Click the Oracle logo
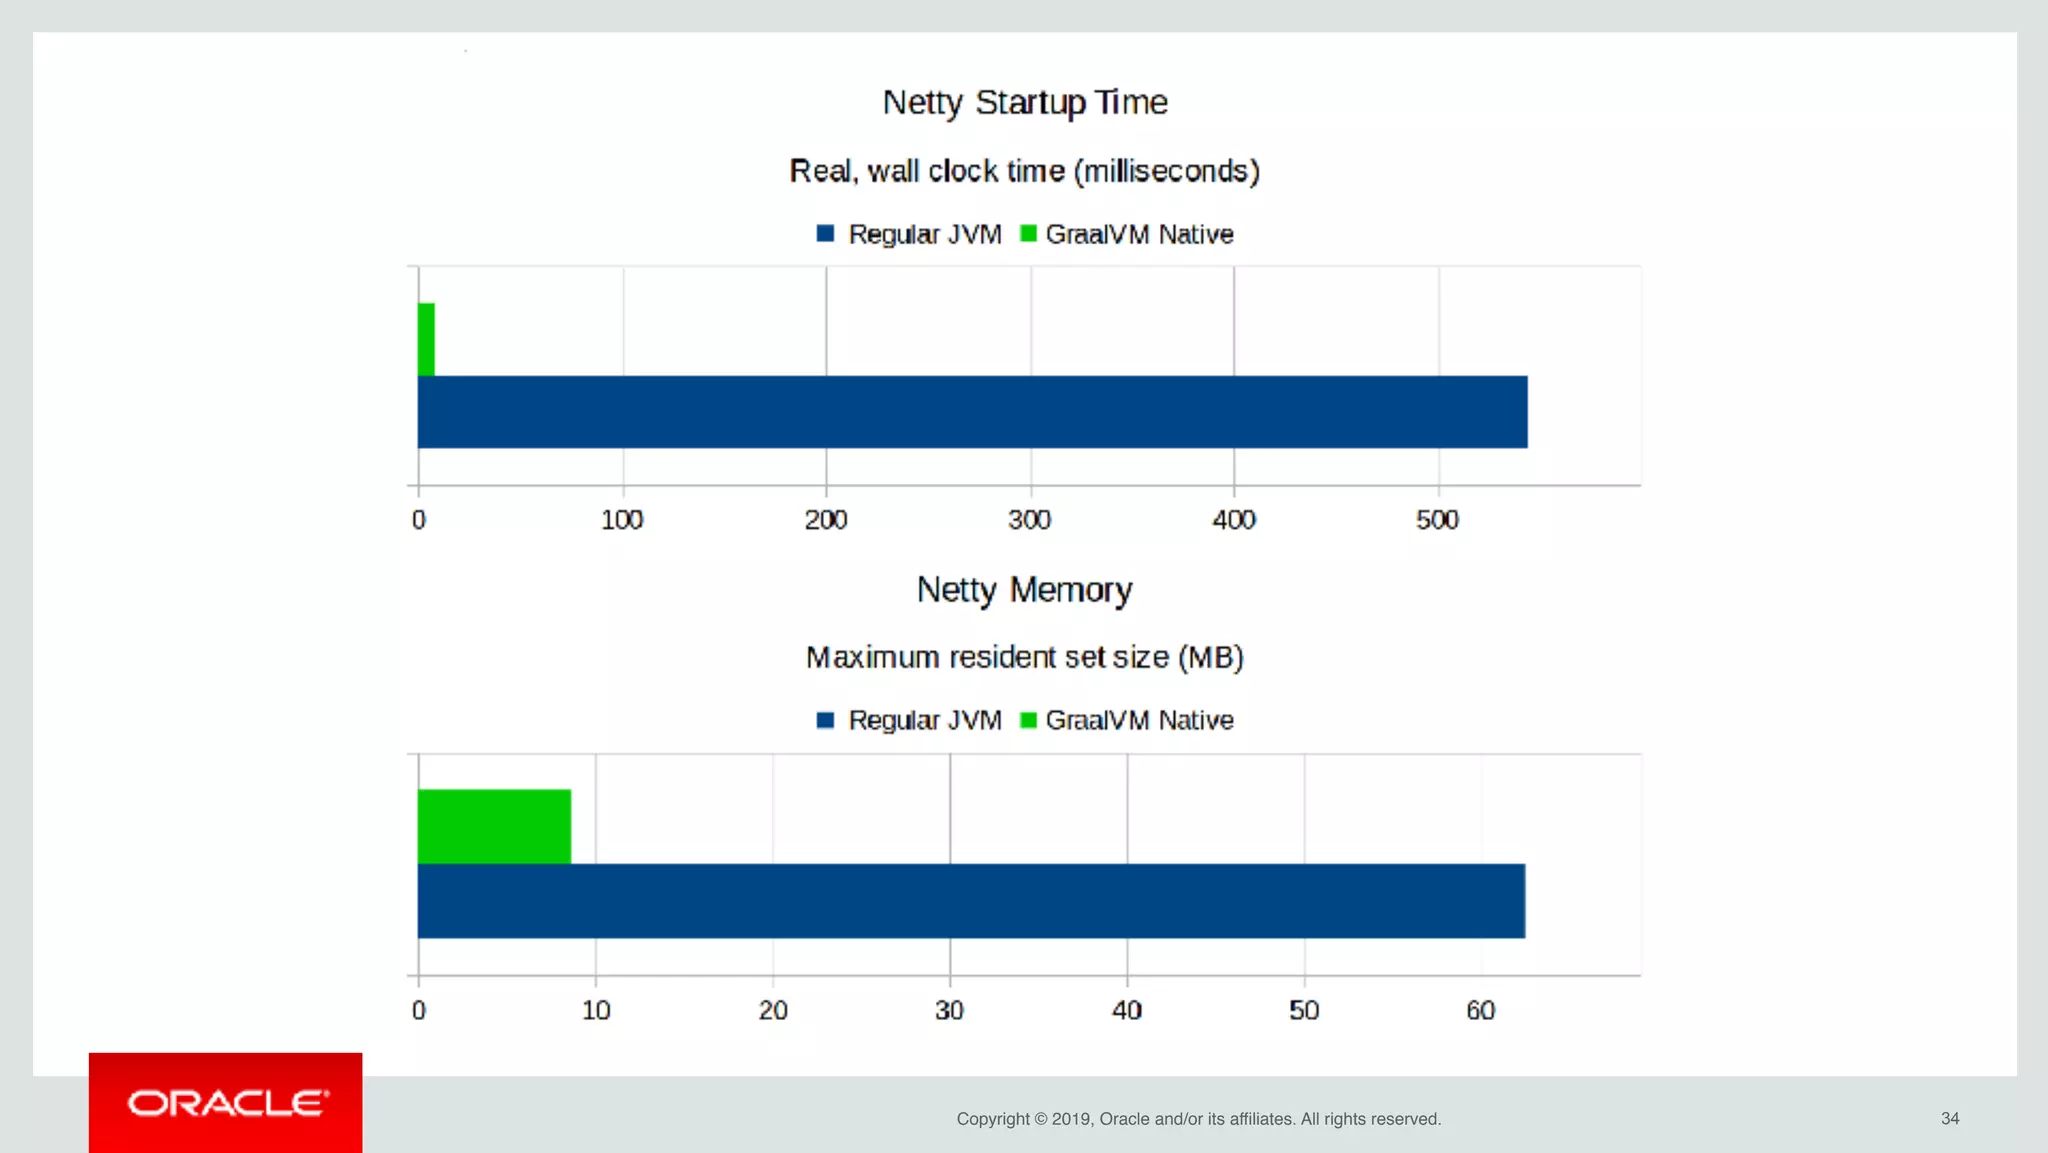 tap(226, 1103)
